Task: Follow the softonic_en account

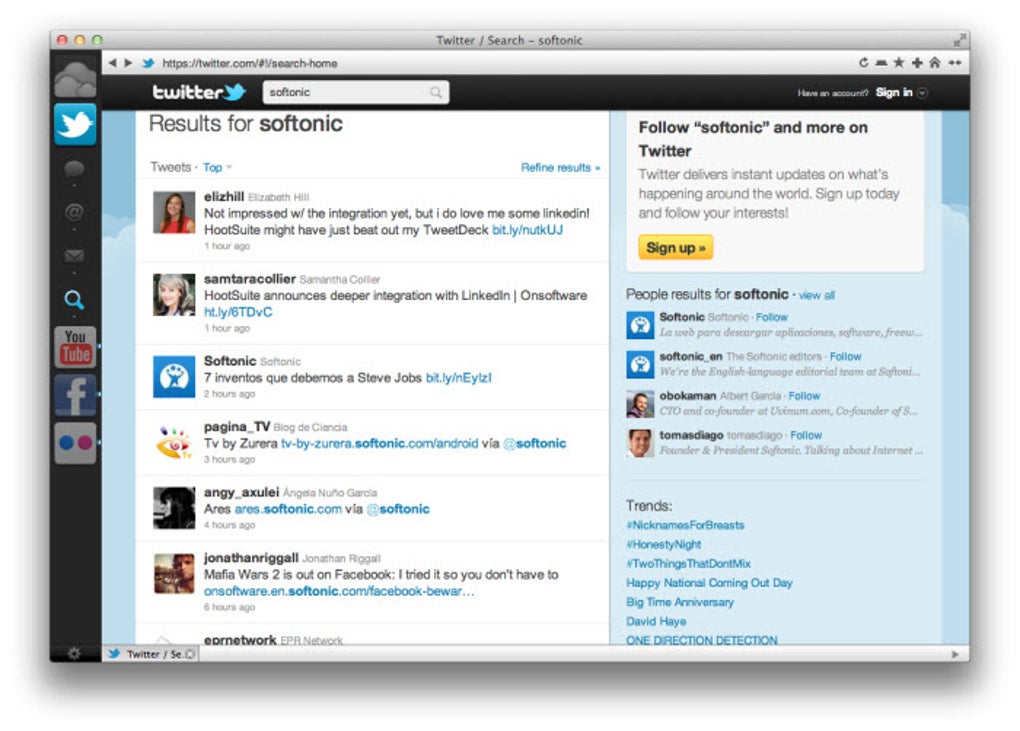Action: 845,356
